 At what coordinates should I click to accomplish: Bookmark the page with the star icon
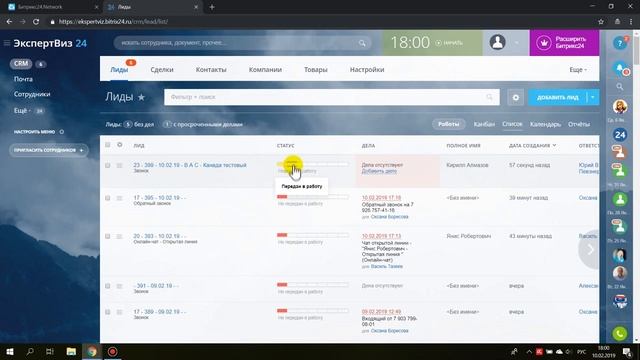(601, 22)
